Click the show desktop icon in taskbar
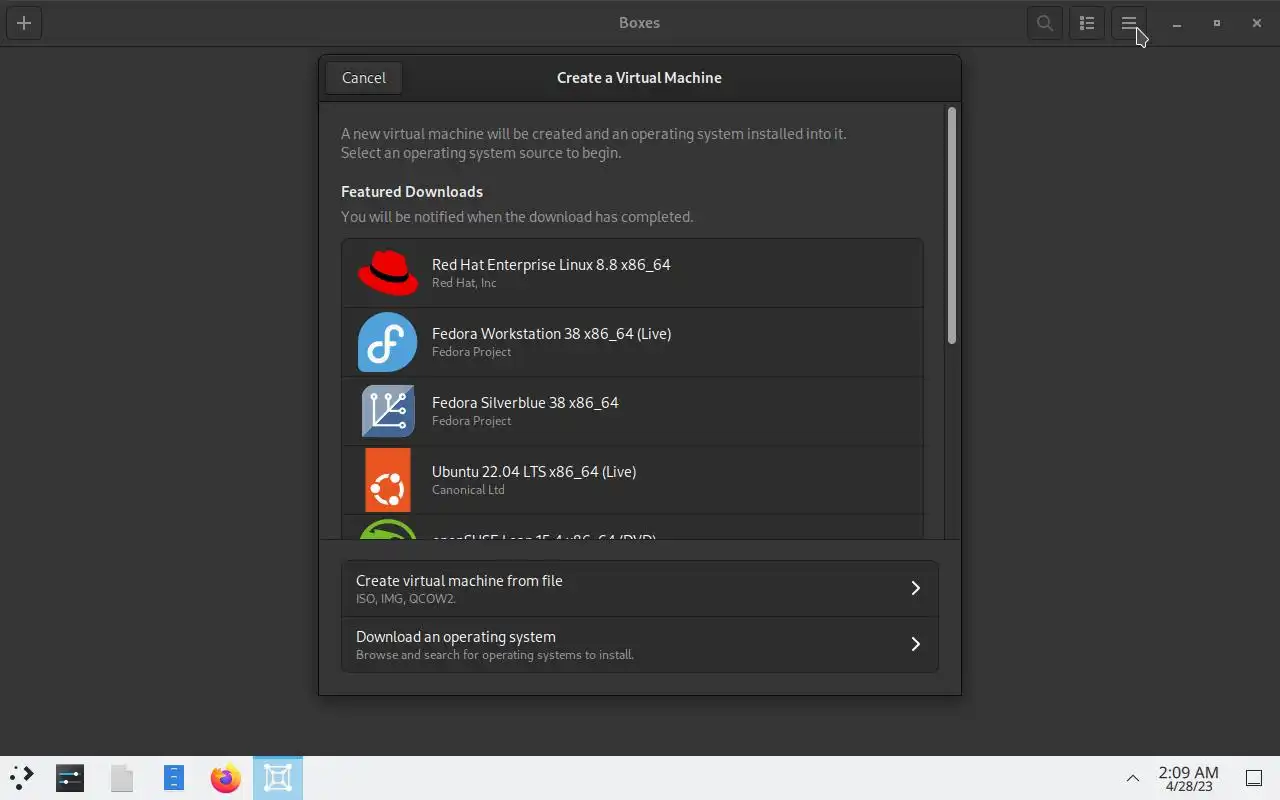The height and width of the screenshot is (800, 1280). tap(1253, 778)
